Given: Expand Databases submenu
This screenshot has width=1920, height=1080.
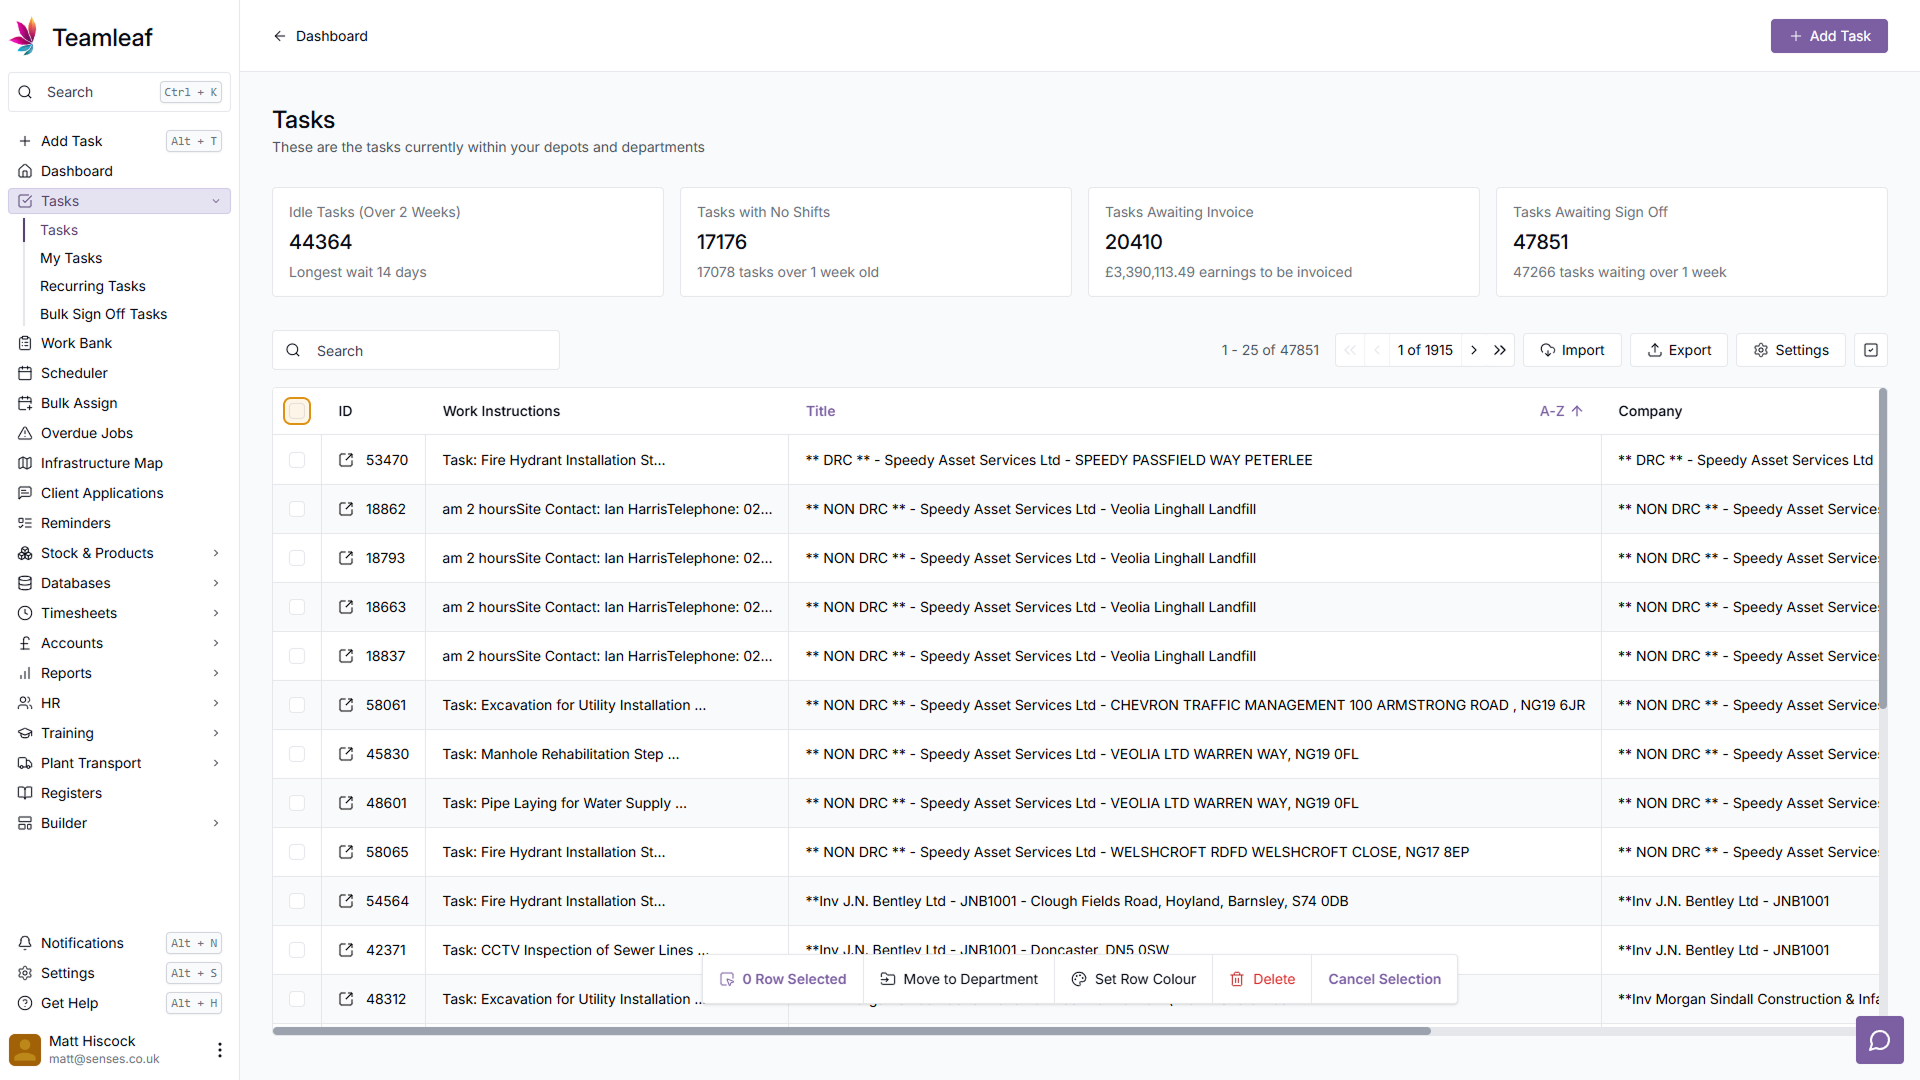Looking at the screenshot, I should [216, 583].
